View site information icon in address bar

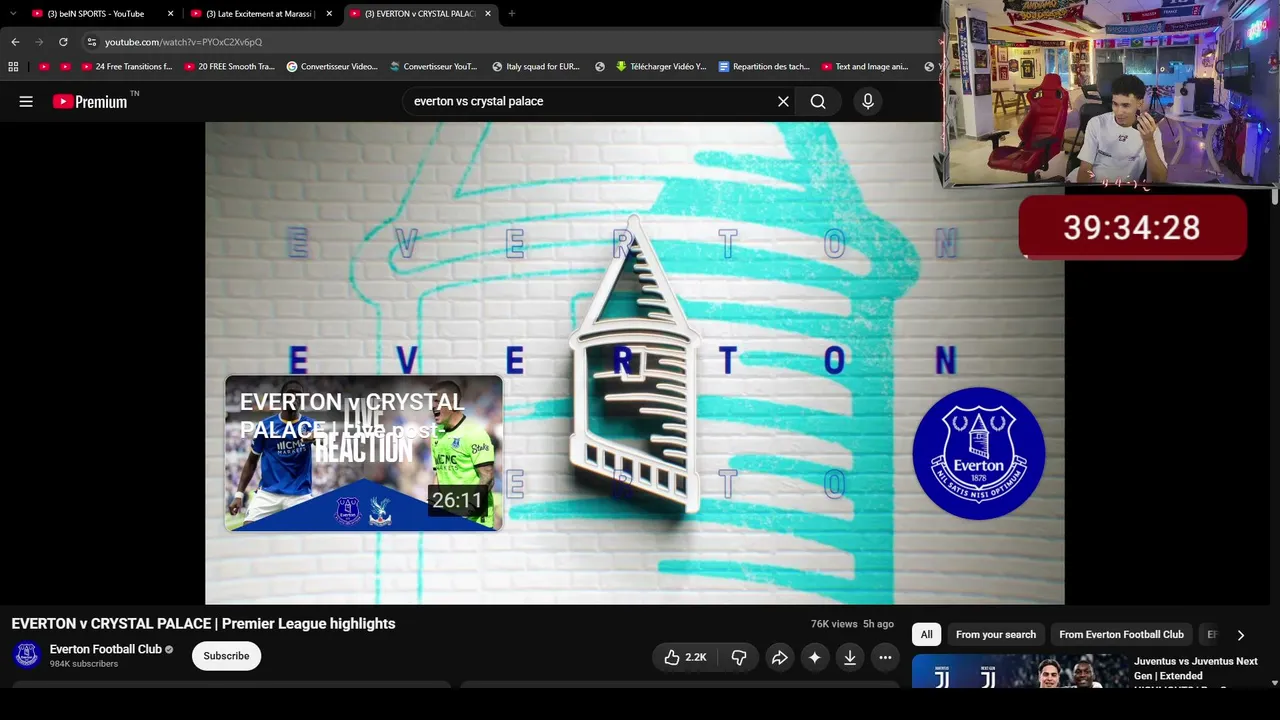click(91, 42)
